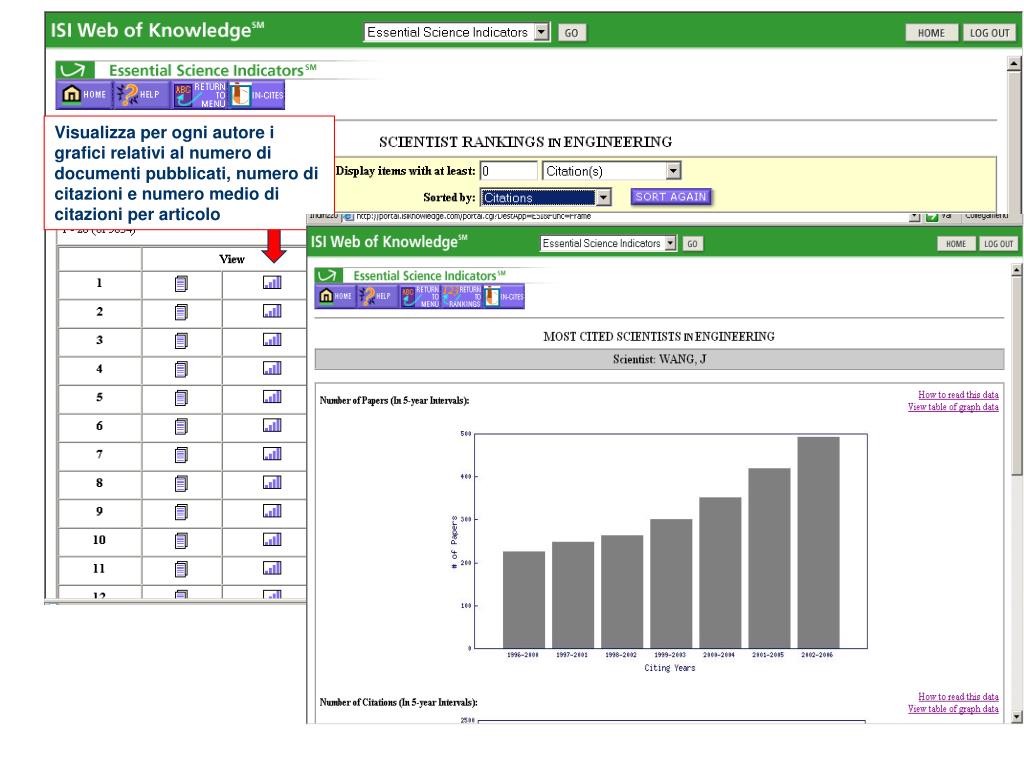
Task: Click HOME toolbar icon in Most Cited window
Action: [x=336, y=296]
